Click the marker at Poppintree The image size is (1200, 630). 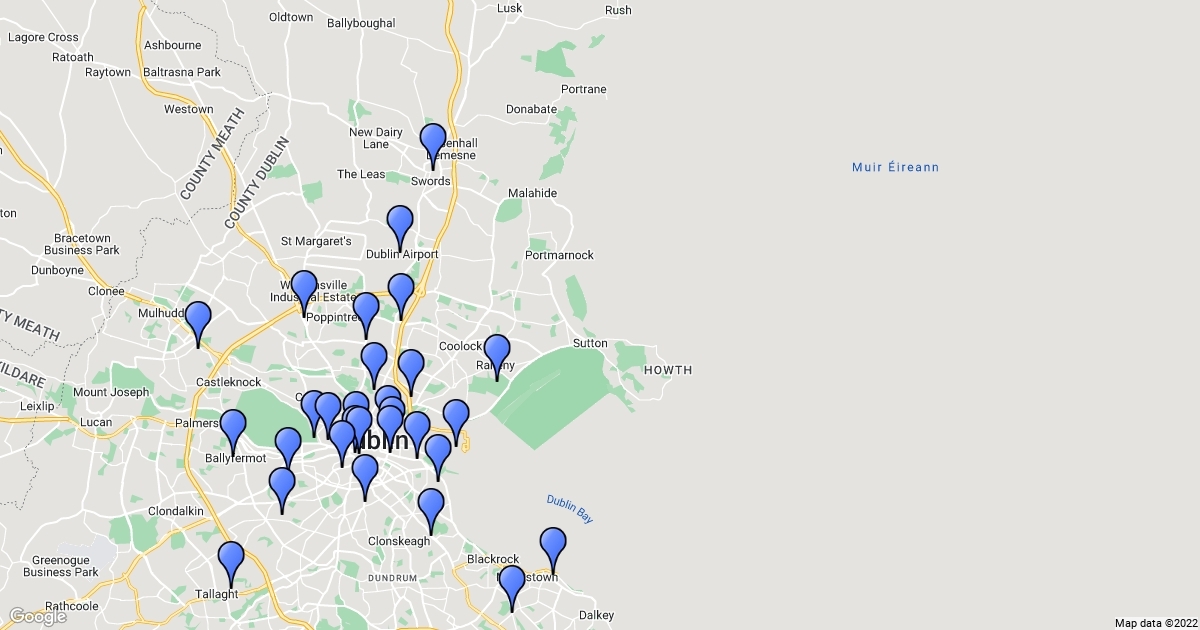pyautogui.click(x=366, y=312)
